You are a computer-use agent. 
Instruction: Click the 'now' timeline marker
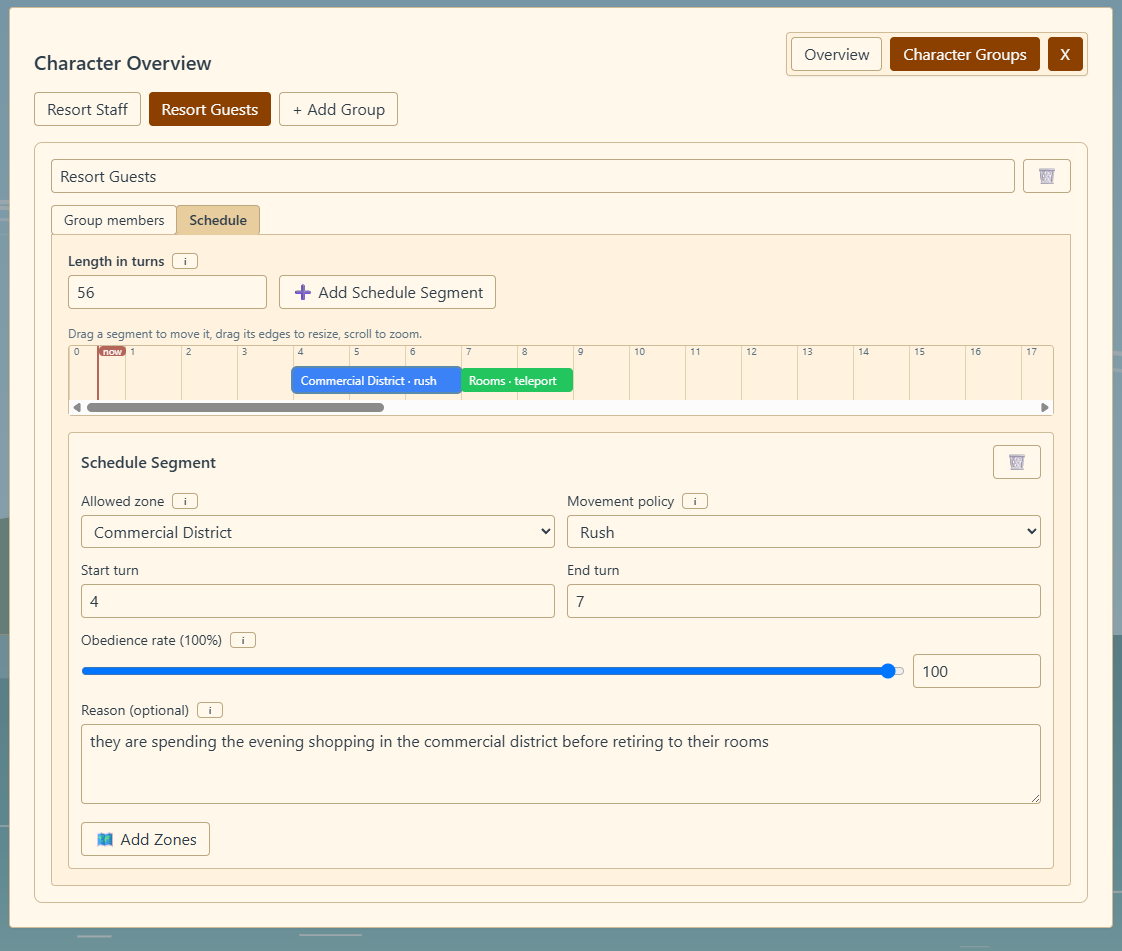click(x=112, y=351)
